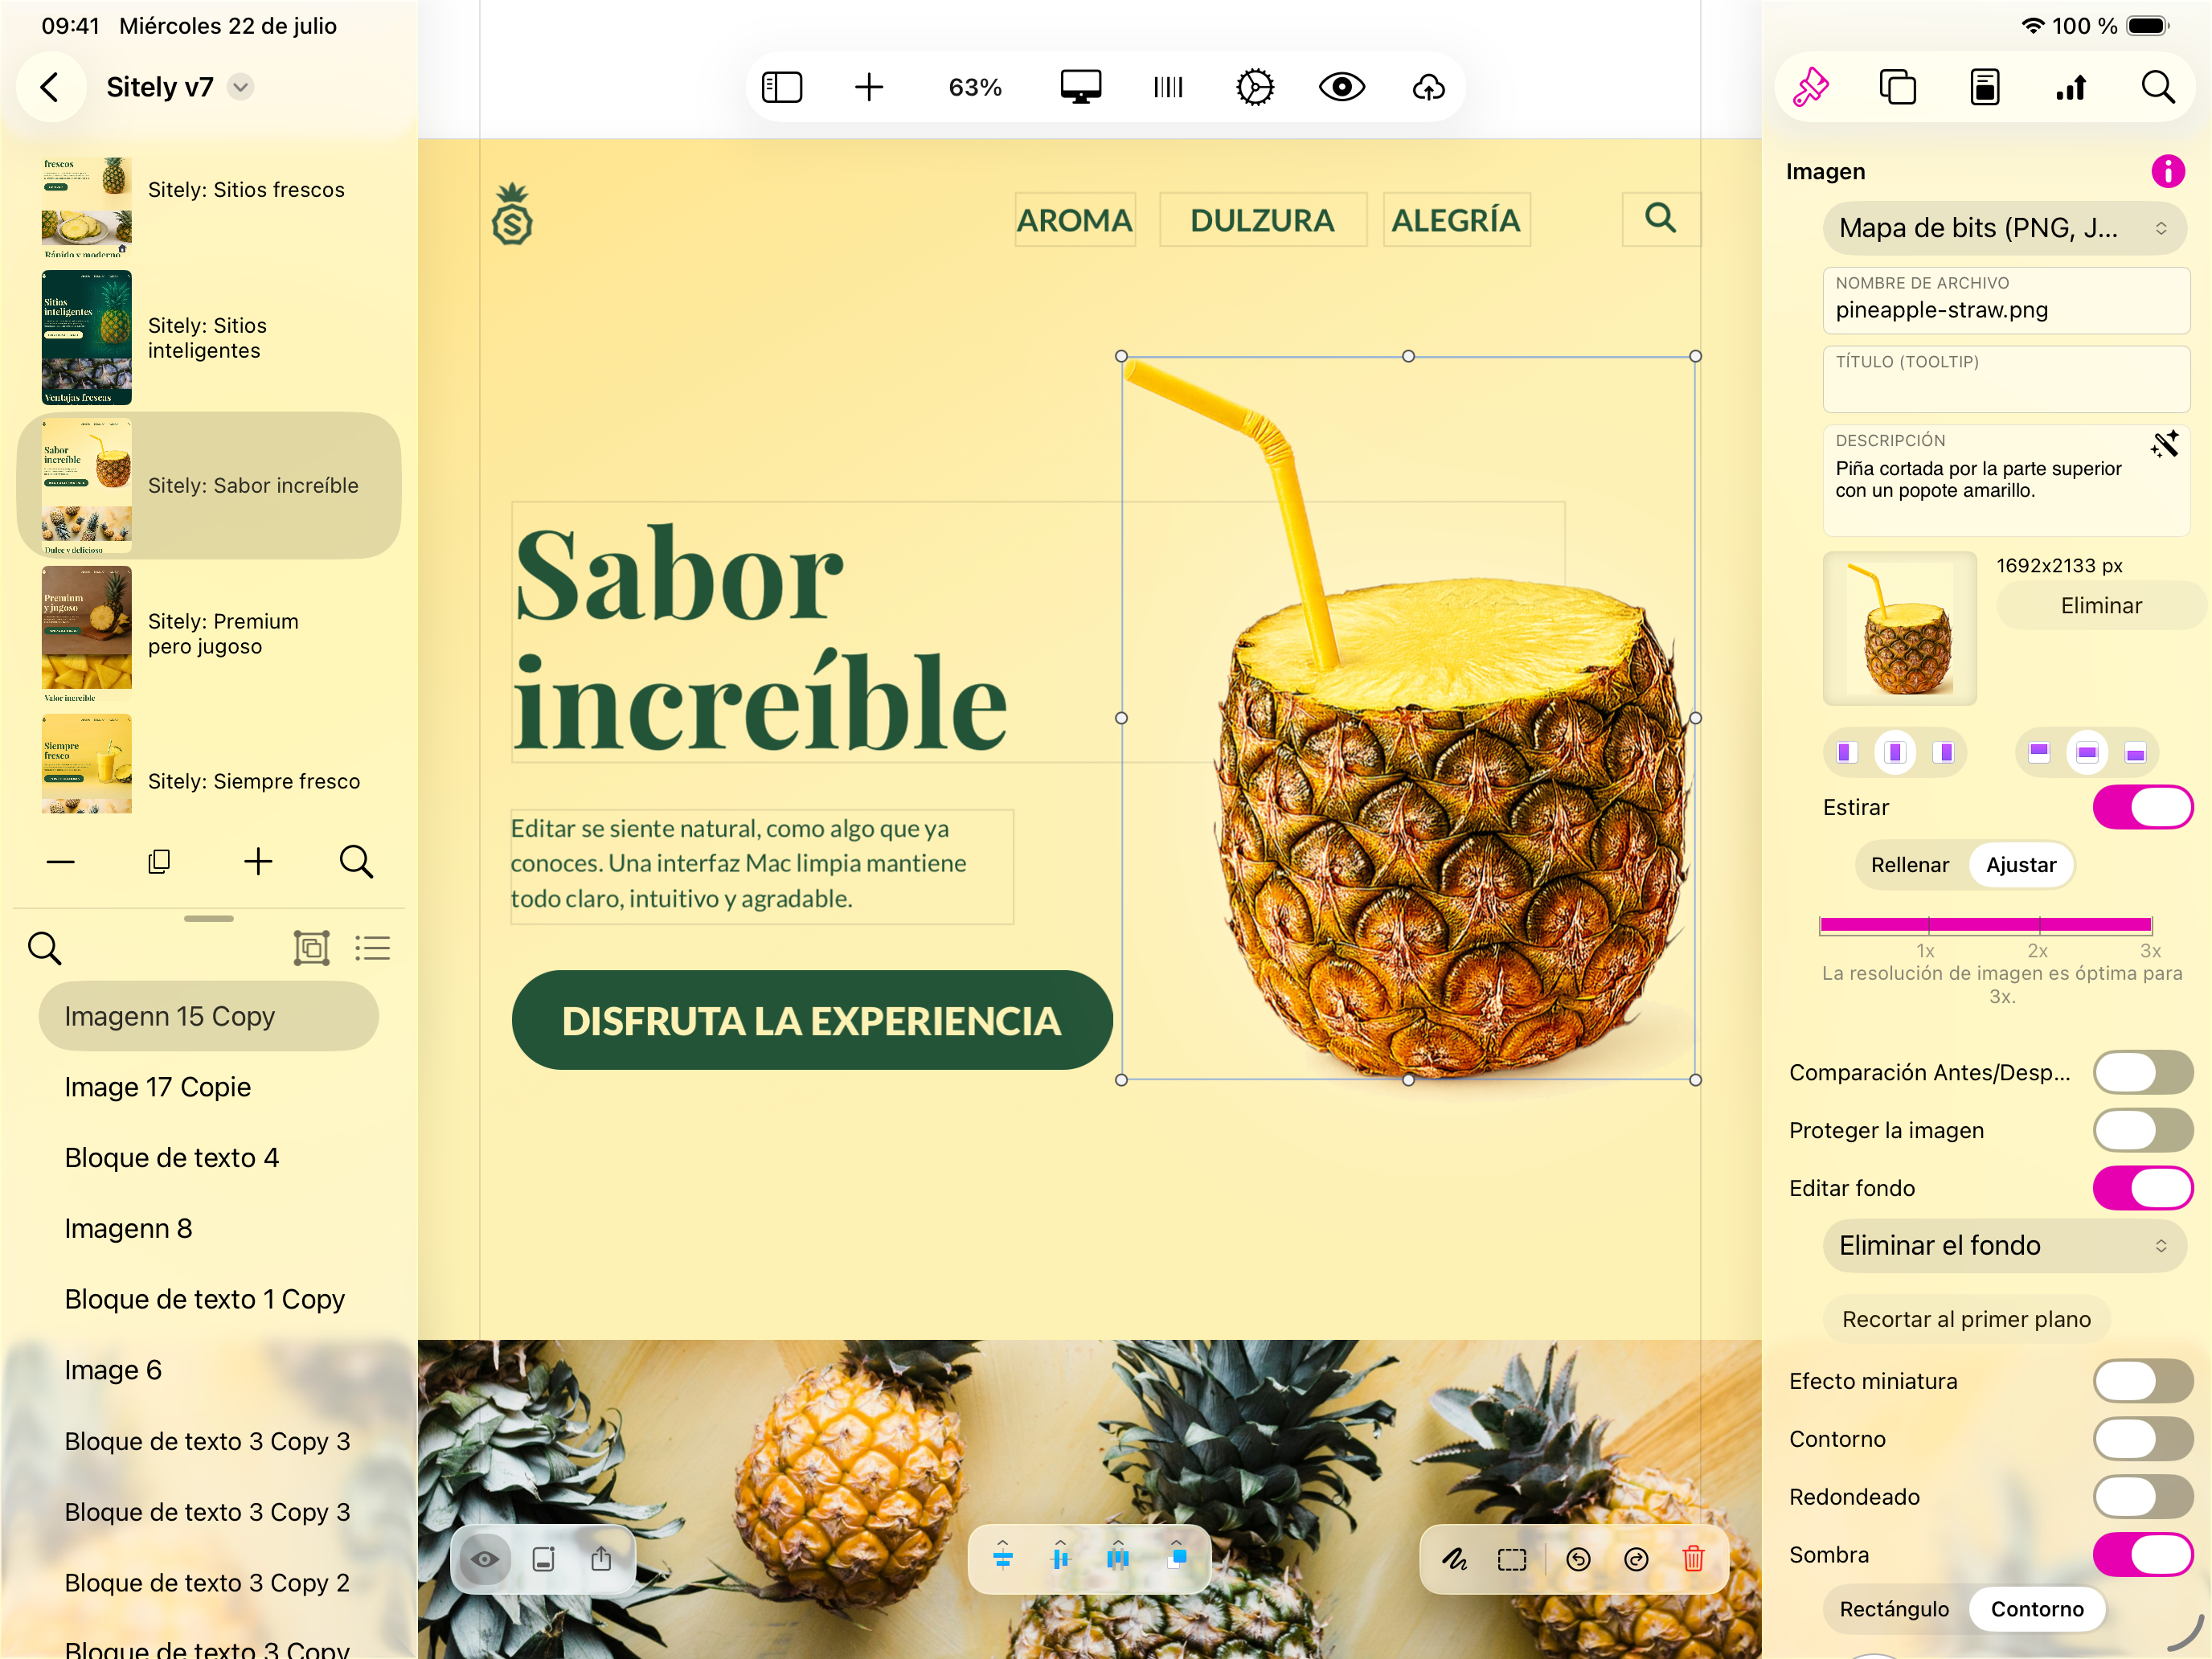Open the bar chart inspector icon
The image size is (2212, 1659).
click(x=2071, y=87)
